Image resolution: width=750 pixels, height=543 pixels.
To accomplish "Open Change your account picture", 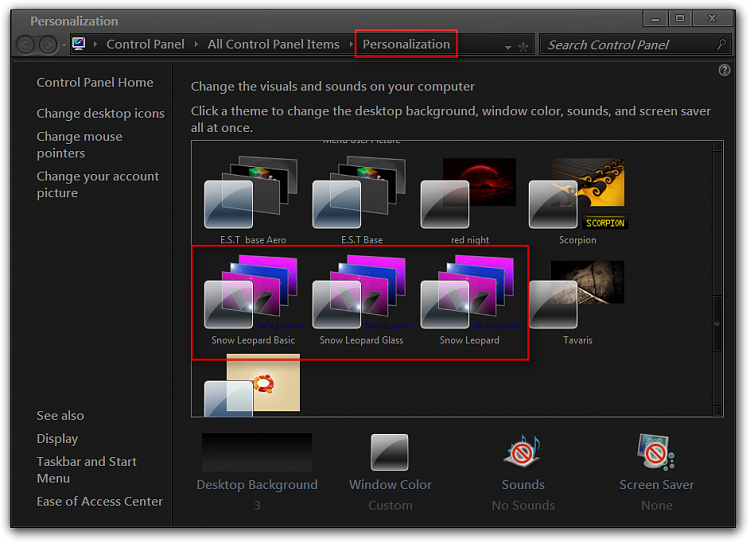I will (98, 184).
